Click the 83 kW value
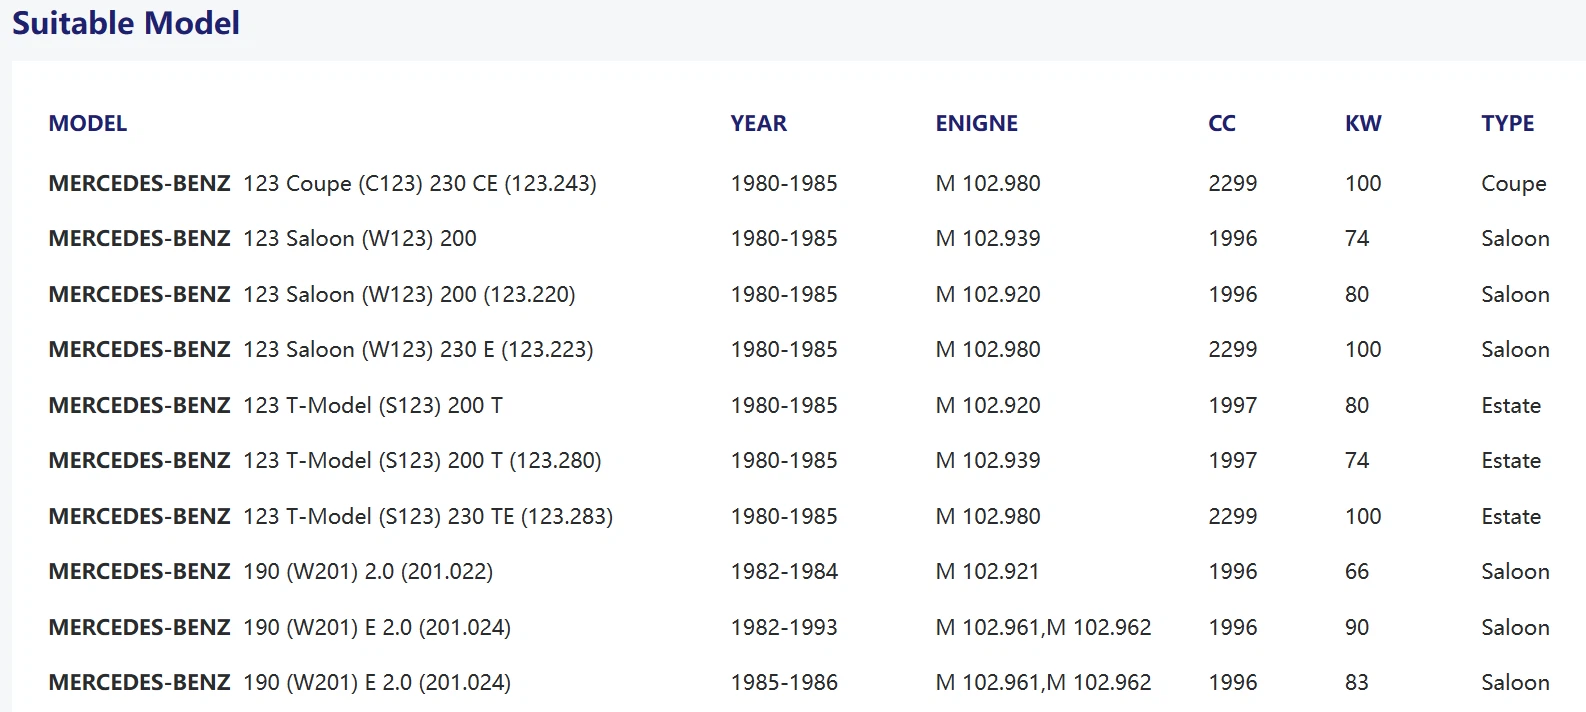Image resolution: width=1586 pixels, height=712 pixels. pyautogui.click(x=1357, y=683)
